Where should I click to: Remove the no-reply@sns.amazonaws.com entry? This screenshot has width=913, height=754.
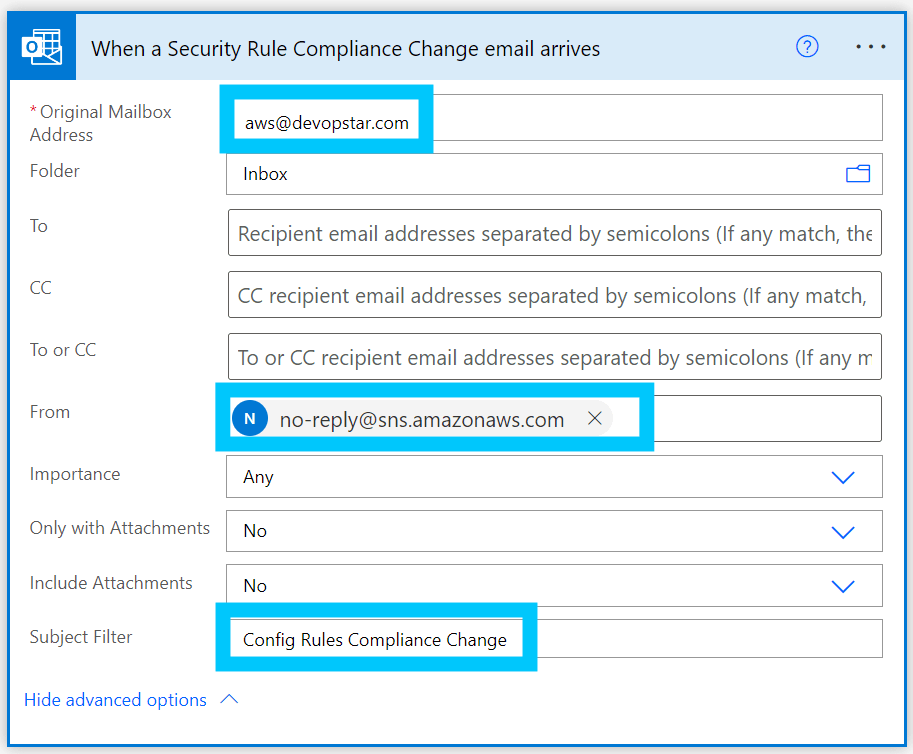pos(595,418)
